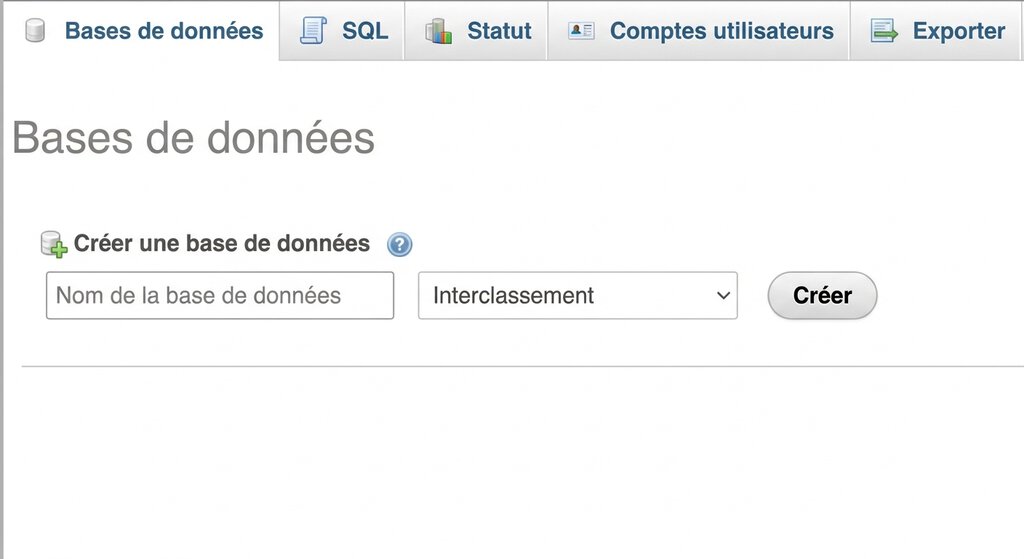
Task: Select the Comptes utilisateurs tab
Action: coord(721,31)
